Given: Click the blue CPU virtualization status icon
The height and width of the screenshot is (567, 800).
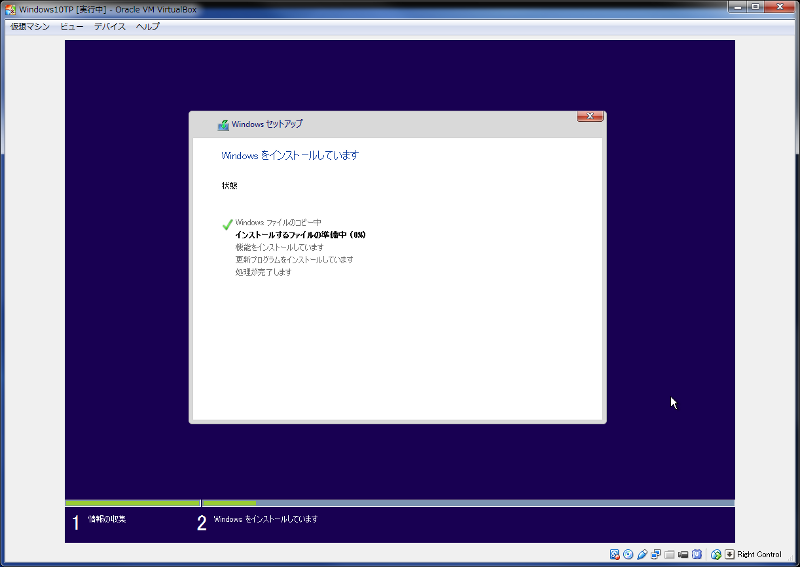Looking at the screenshot, I should point(697,554).
